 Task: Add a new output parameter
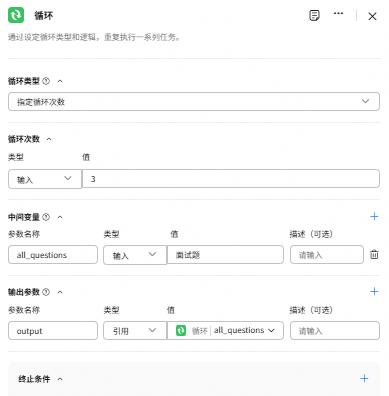click(x=374, y=291)
